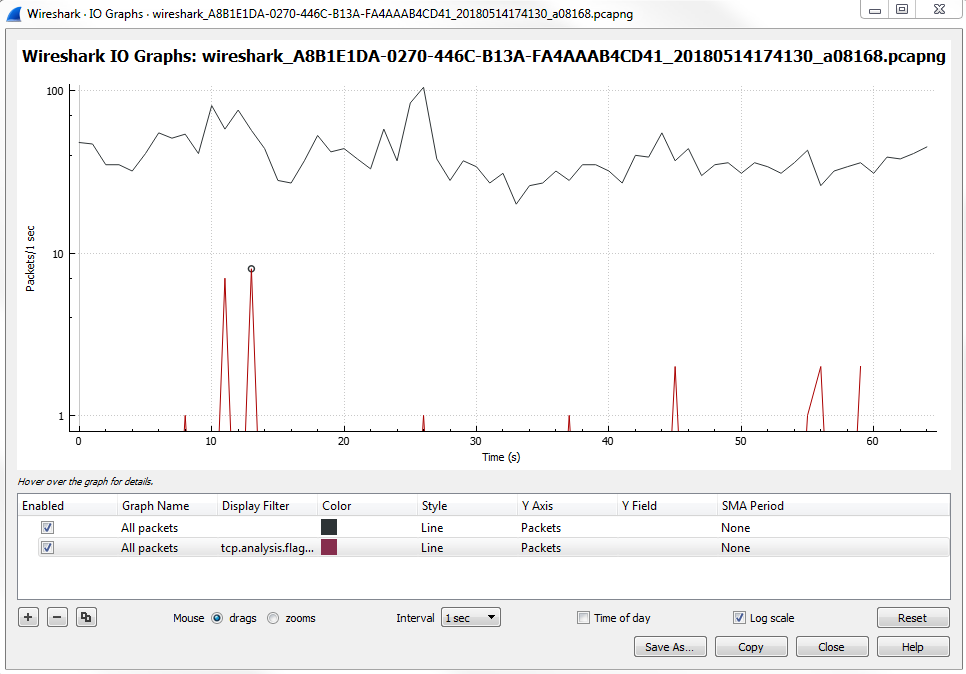Image resolution: width=966 pixels, height=674 pixels.
Task: Select the Mouse drags radio button
Action: tap(217, 618)
